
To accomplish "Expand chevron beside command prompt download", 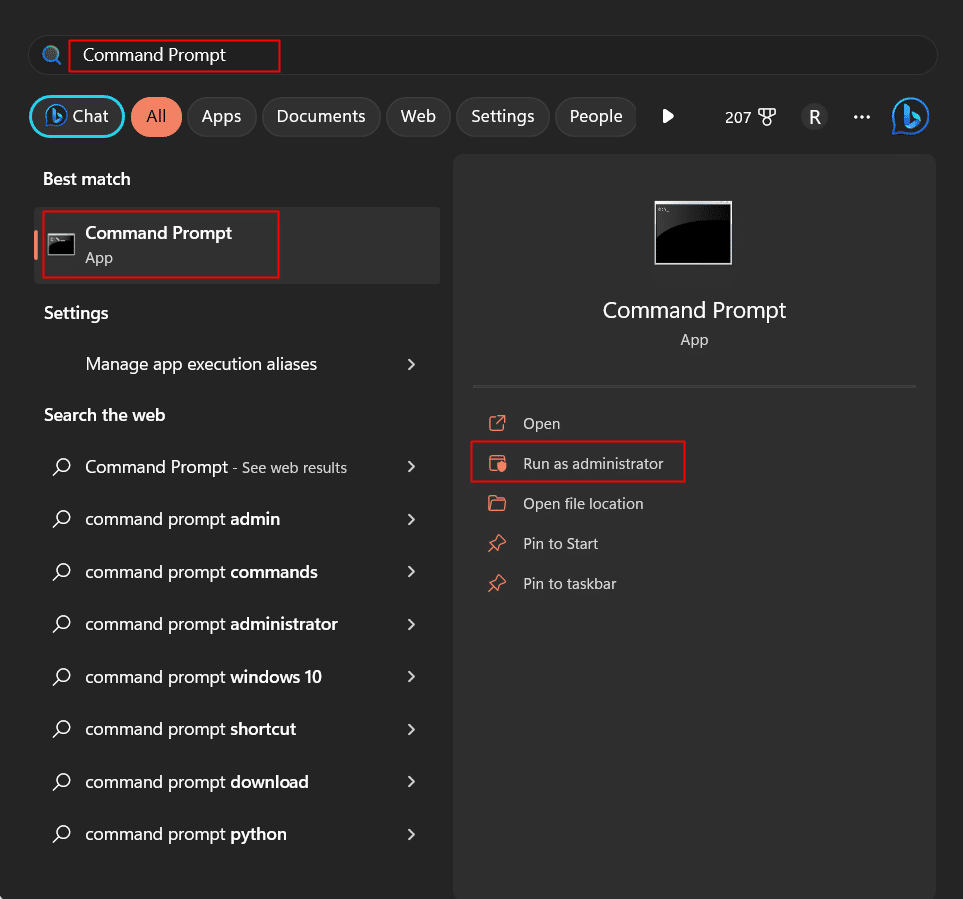I will pyautogui.click(x=411, y=782).
